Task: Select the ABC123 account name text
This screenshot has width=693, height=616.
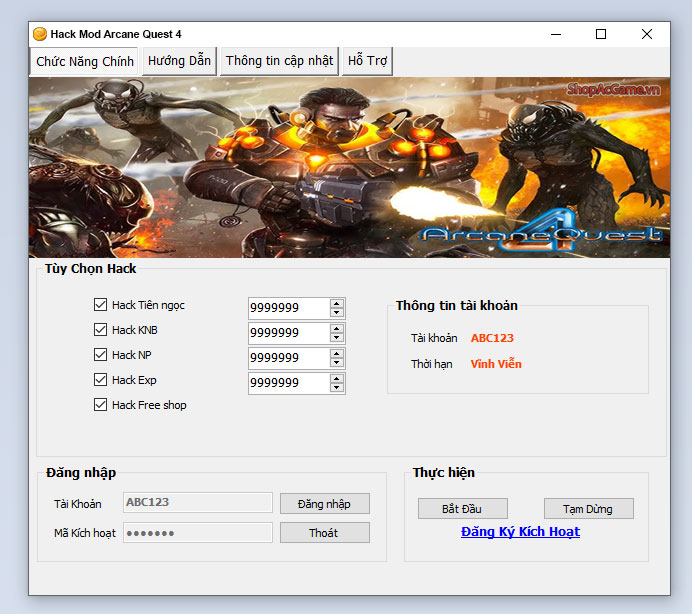Action: coord(492,338)
